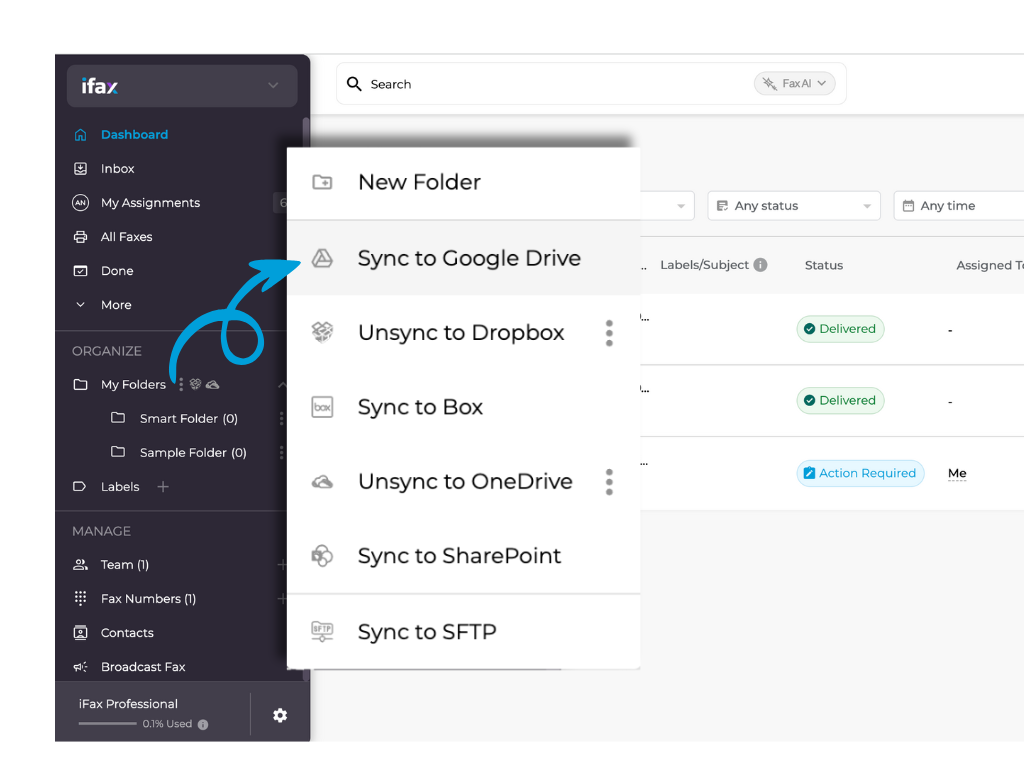Click the Broadcast Fax megaphone icon

[80, 667]
